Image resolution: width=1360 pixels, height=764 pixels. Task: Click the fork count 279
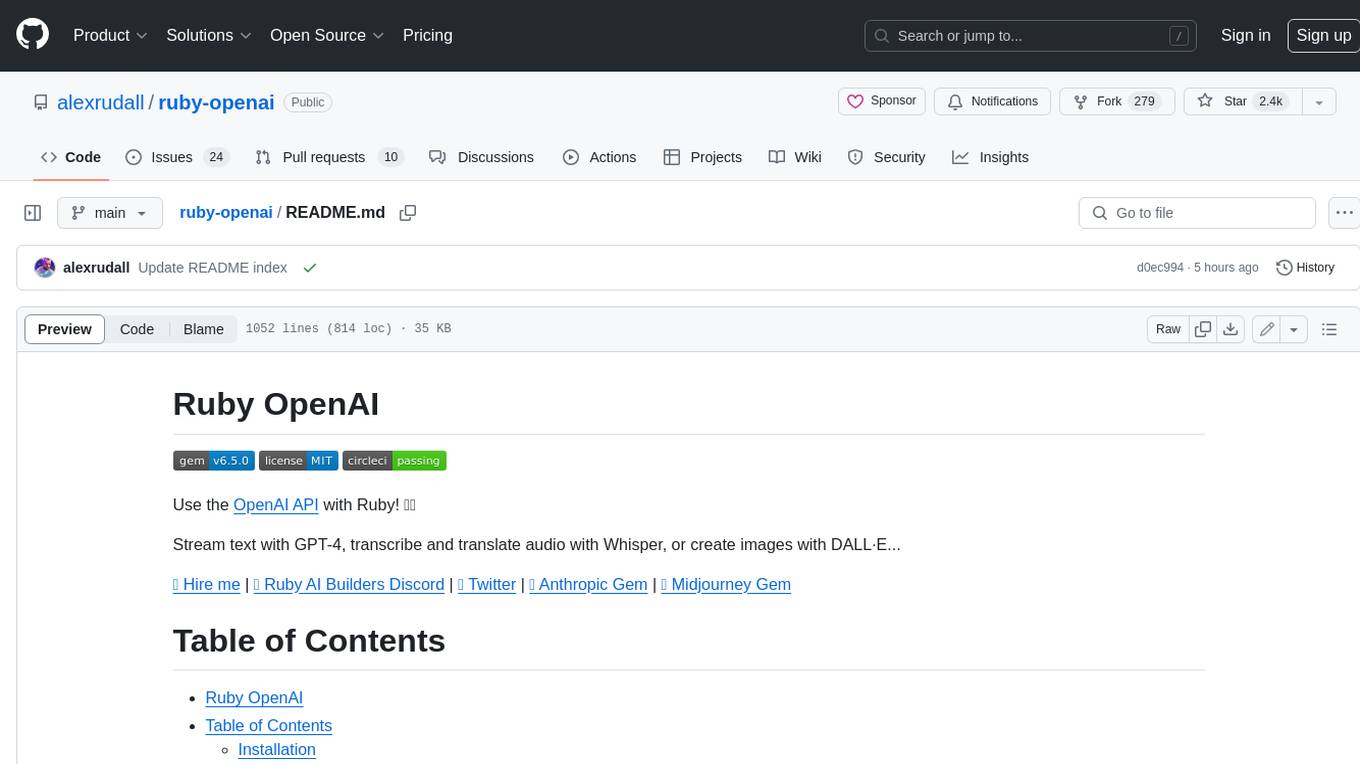[x=1145, y=101]
